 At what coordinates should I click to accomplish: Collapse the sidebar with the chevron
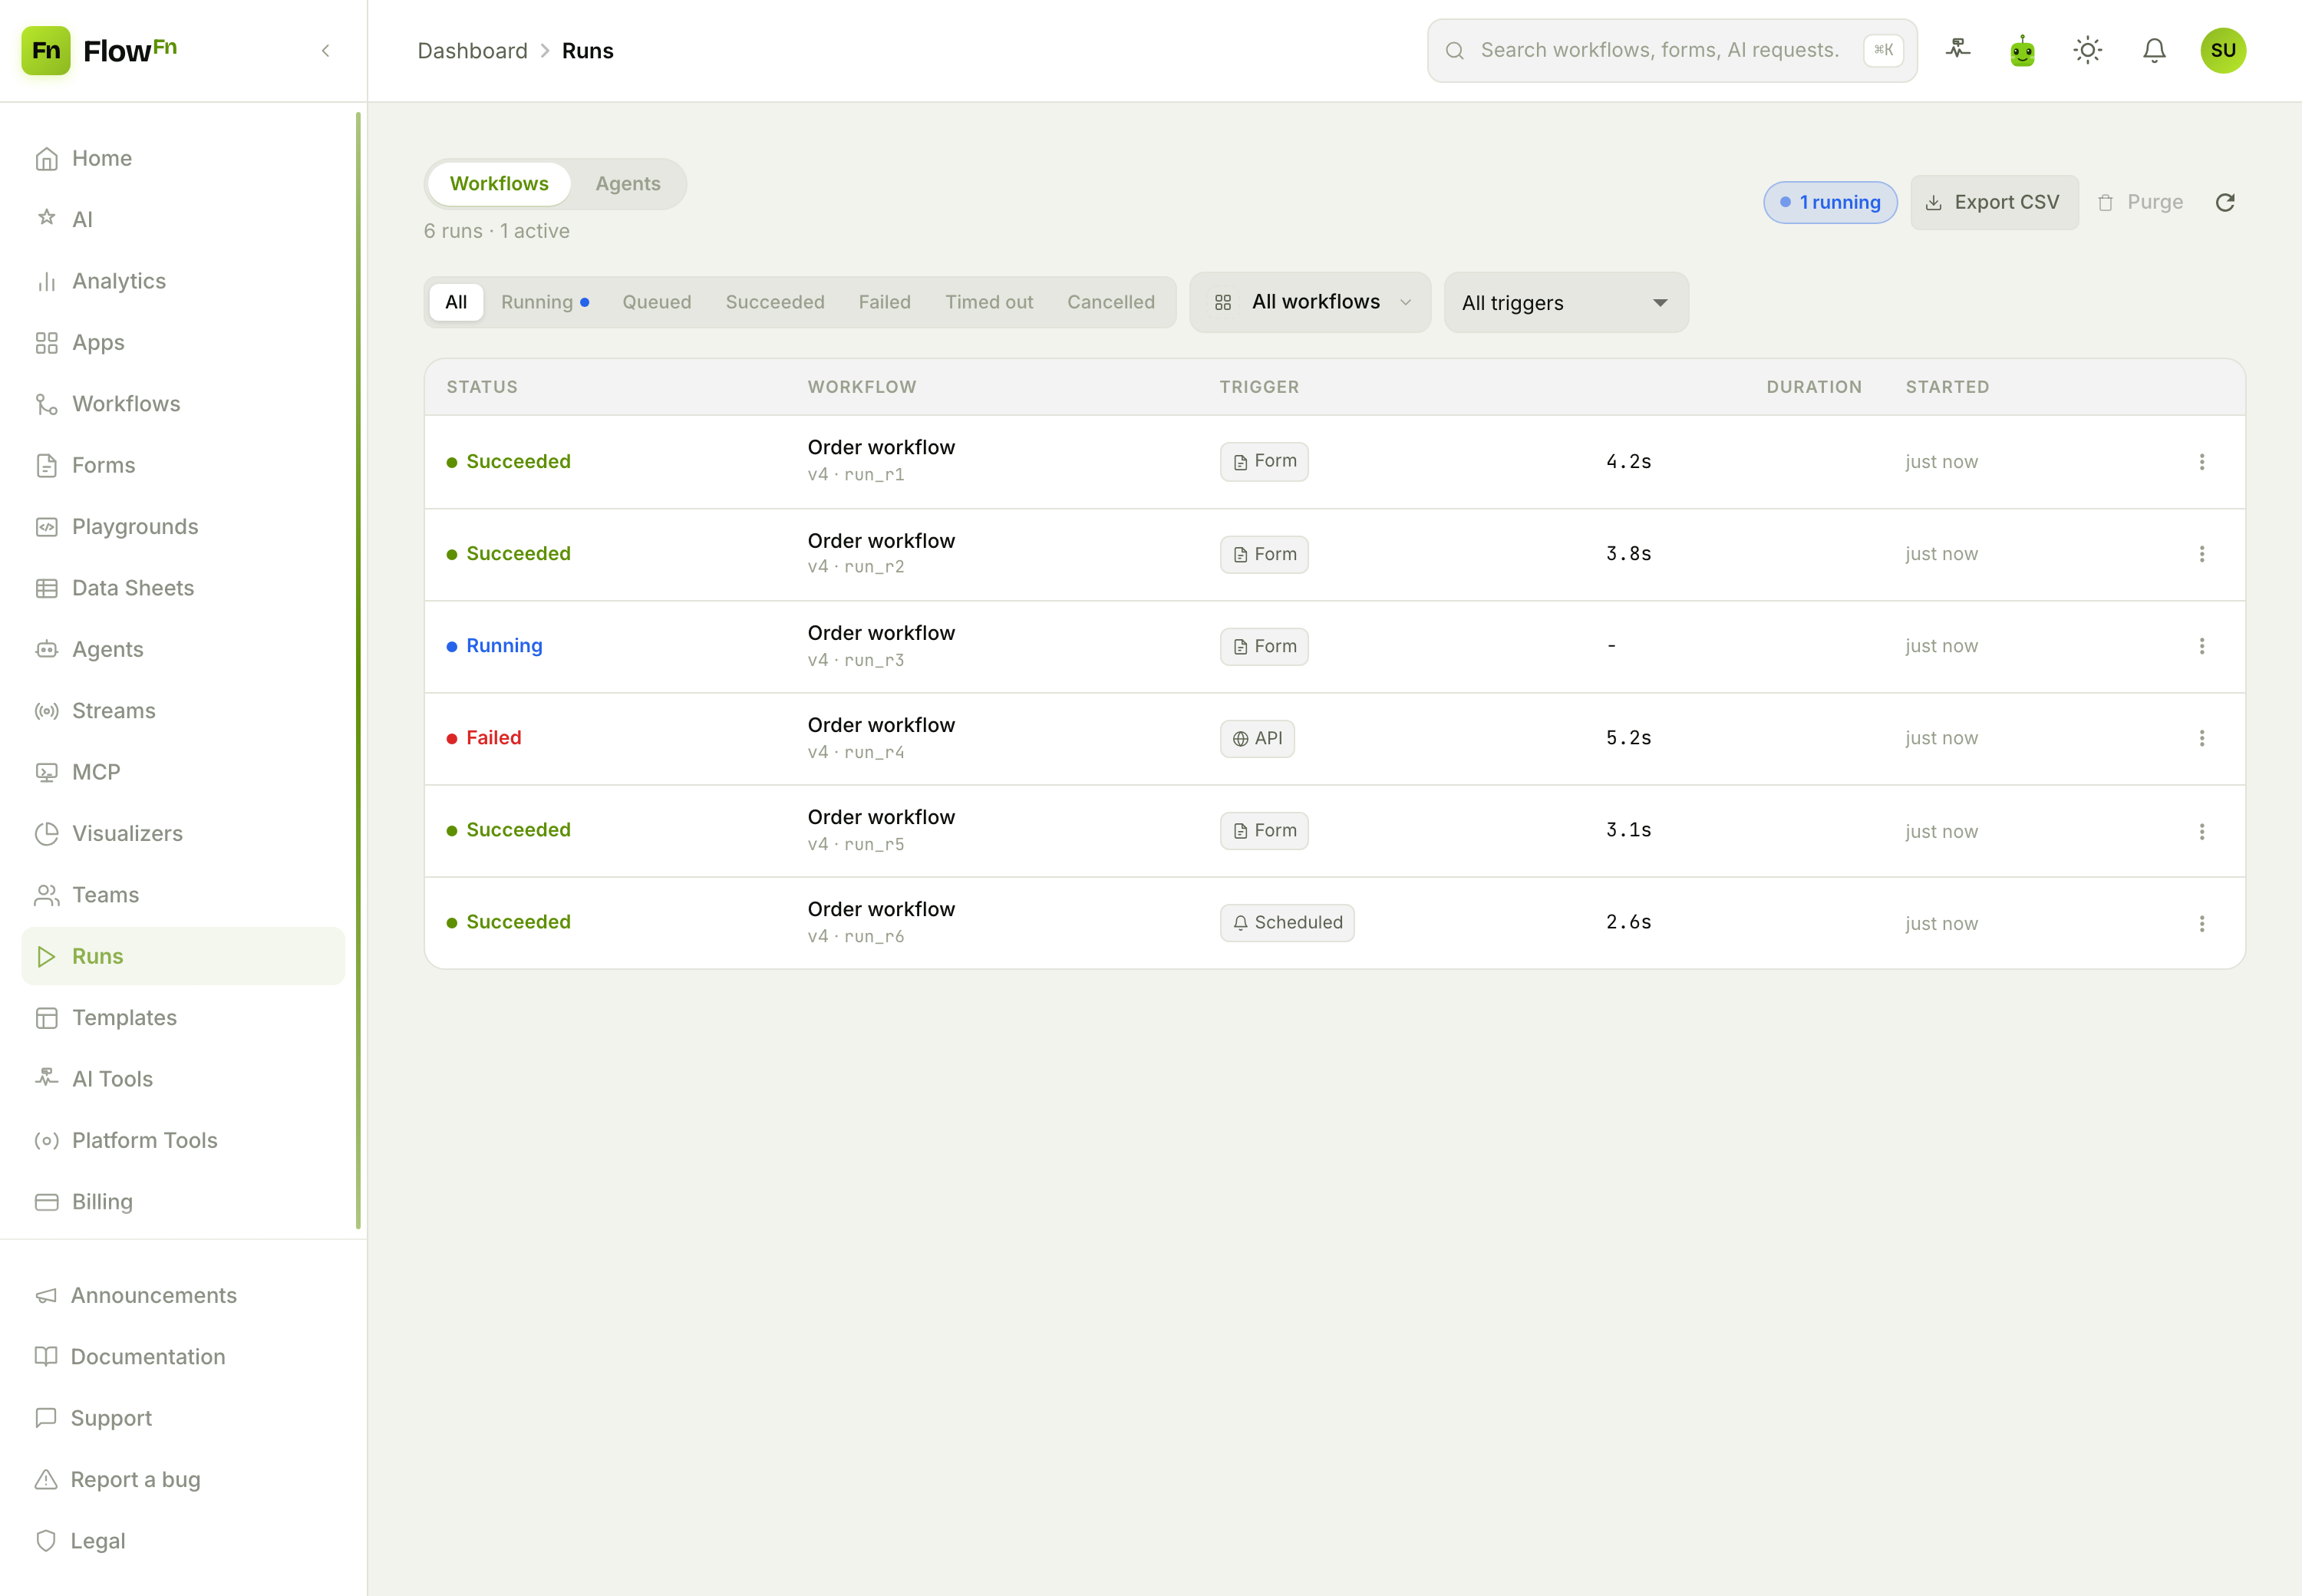325,50
